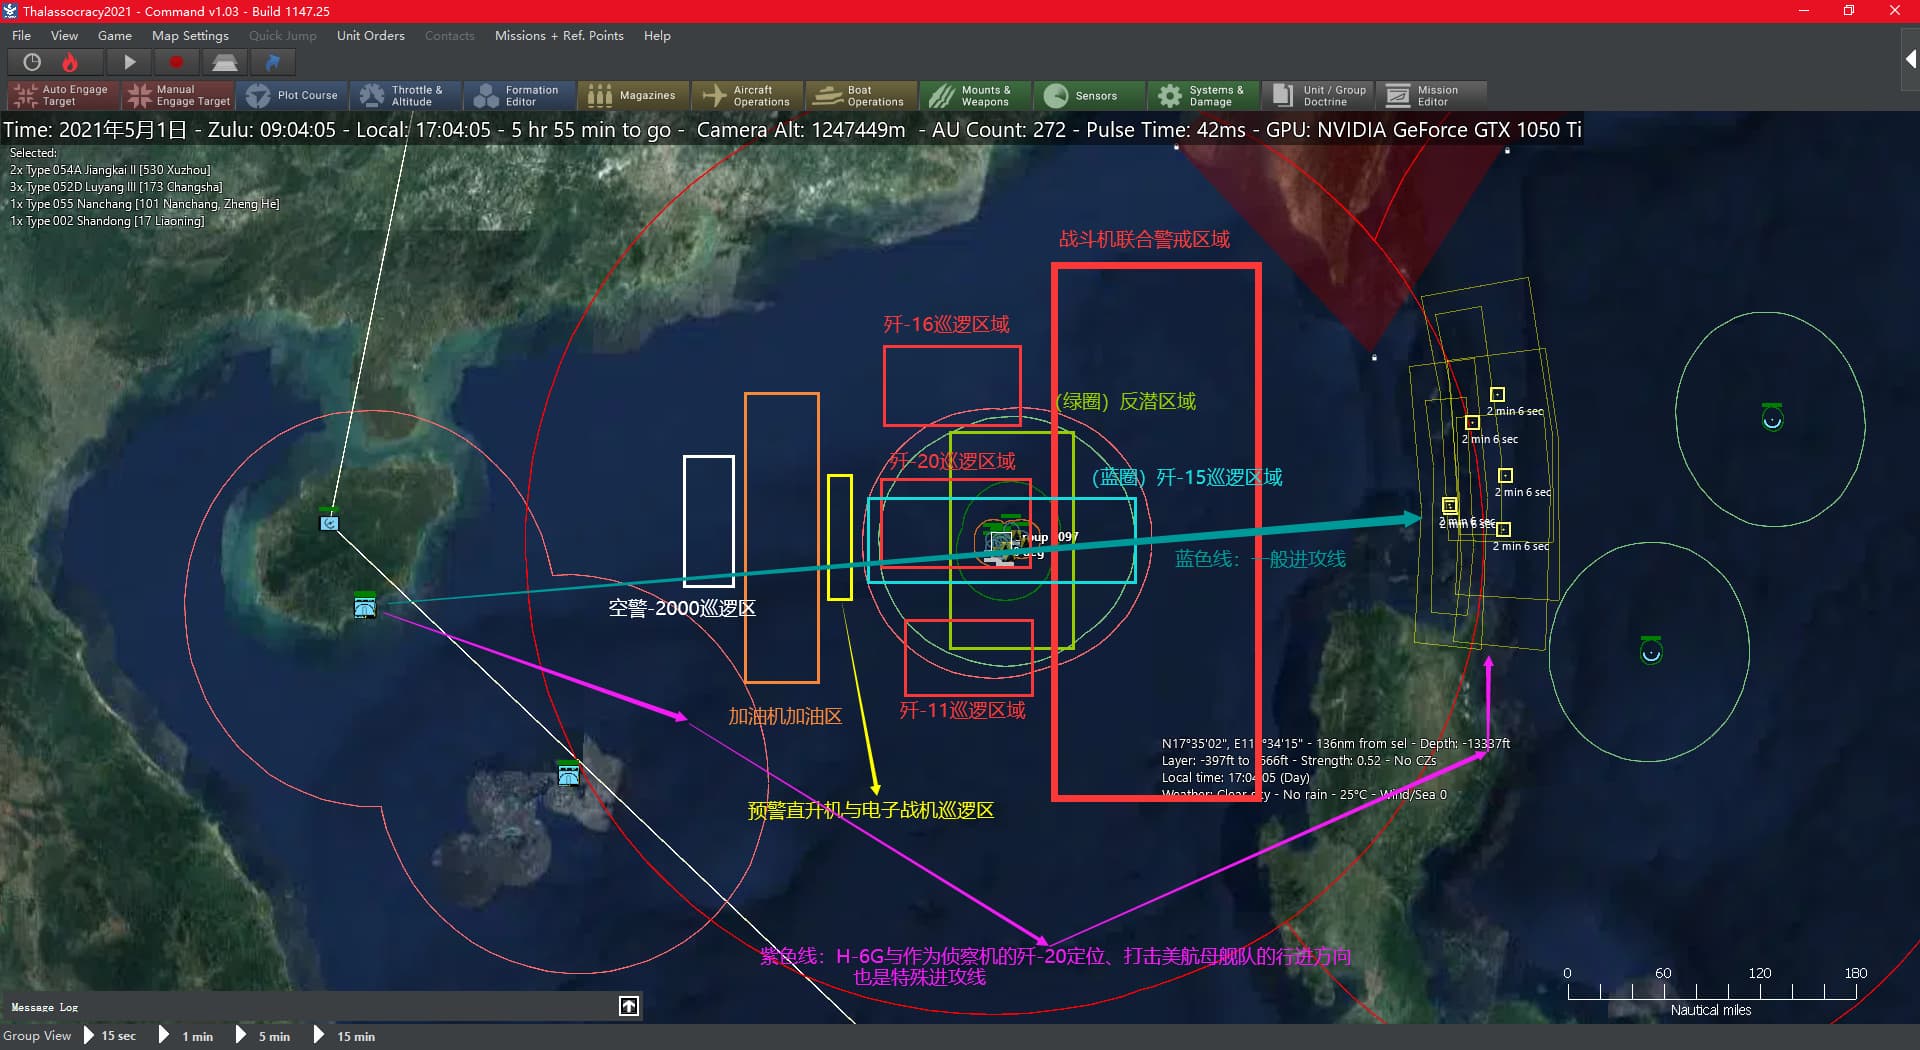
Task: Click the gray map layers icon
Action: (x=224, y=63)
